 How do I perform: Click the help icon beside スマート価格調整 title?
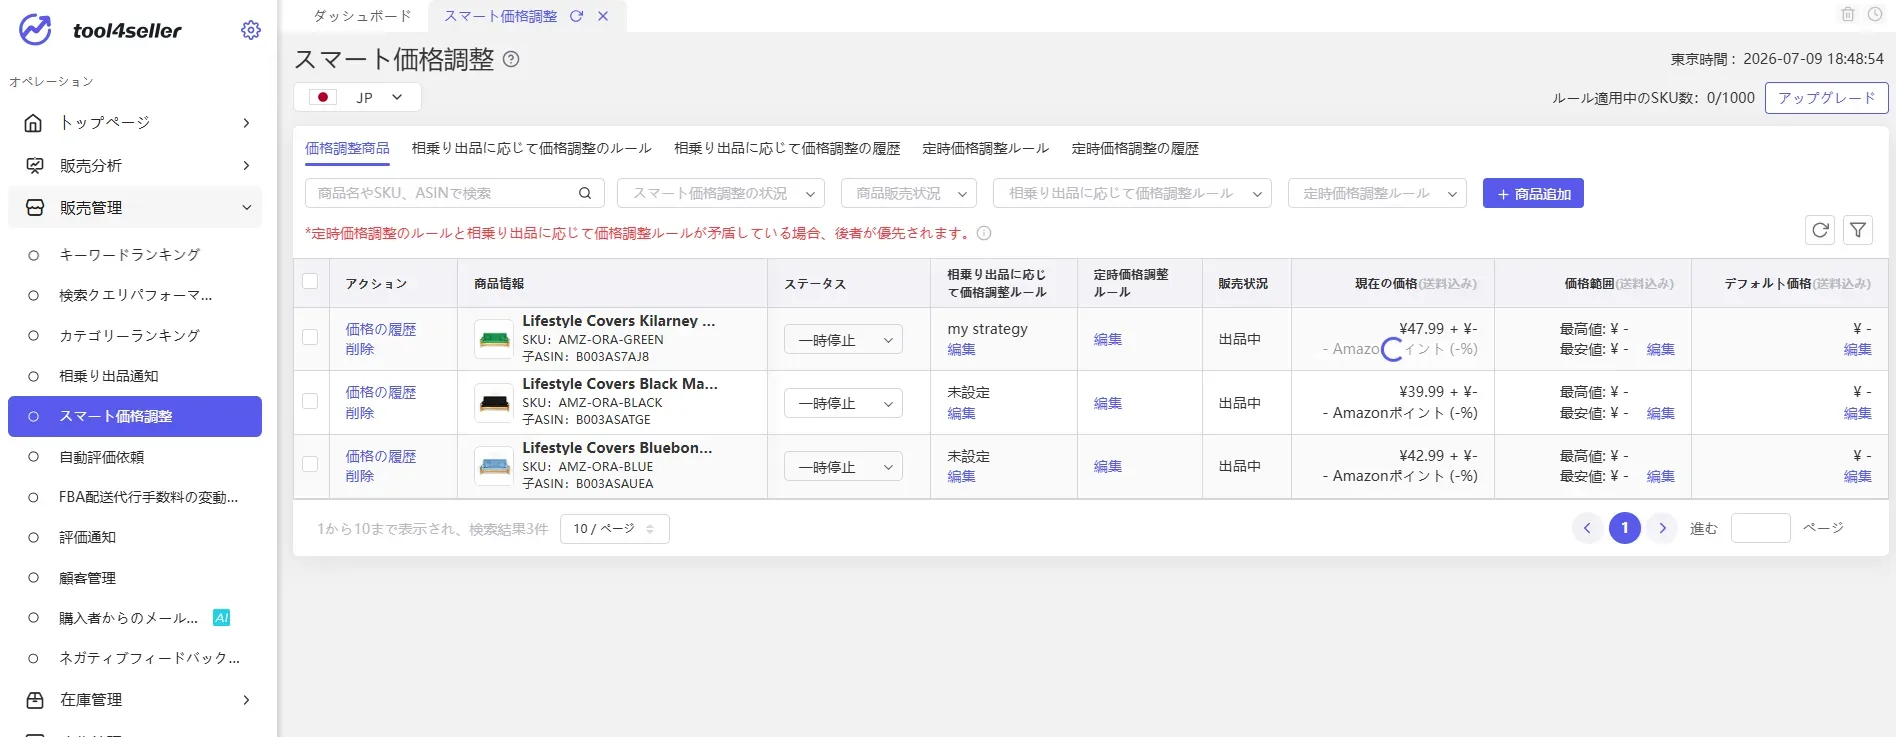(x=511, y=59)
